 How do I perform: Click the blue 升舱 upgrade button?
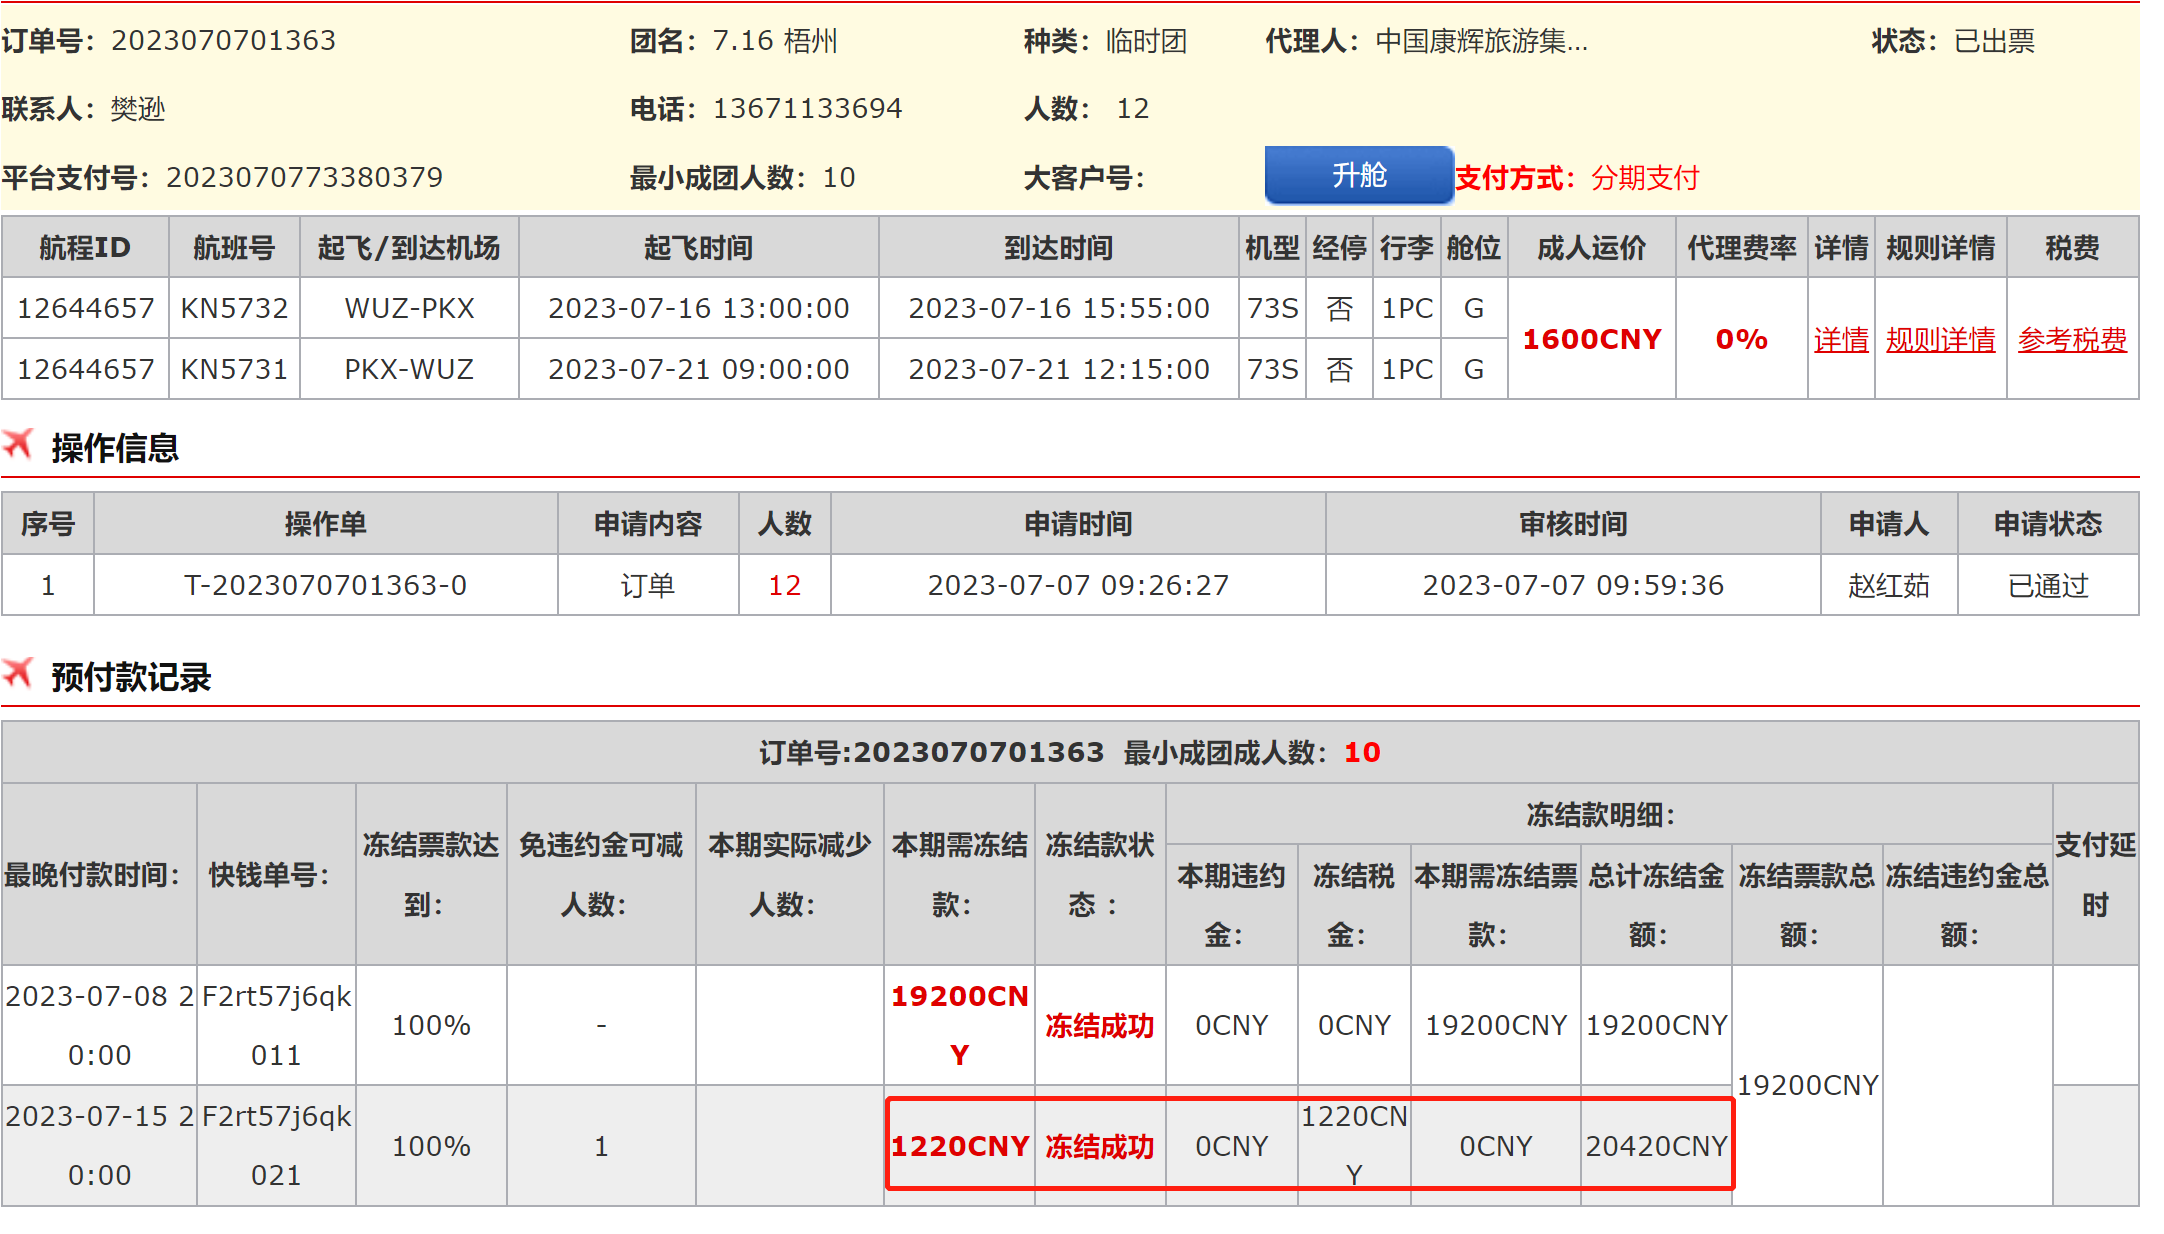(x=1358, y=175)
